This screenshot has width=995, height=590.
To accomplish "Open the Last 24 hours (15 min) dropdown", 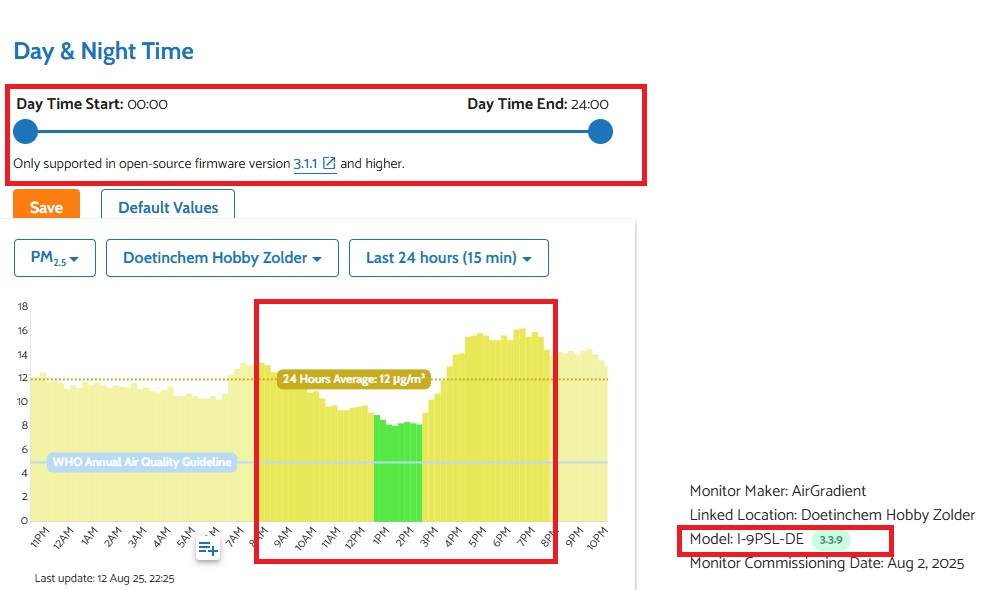I will pos(449,258).
